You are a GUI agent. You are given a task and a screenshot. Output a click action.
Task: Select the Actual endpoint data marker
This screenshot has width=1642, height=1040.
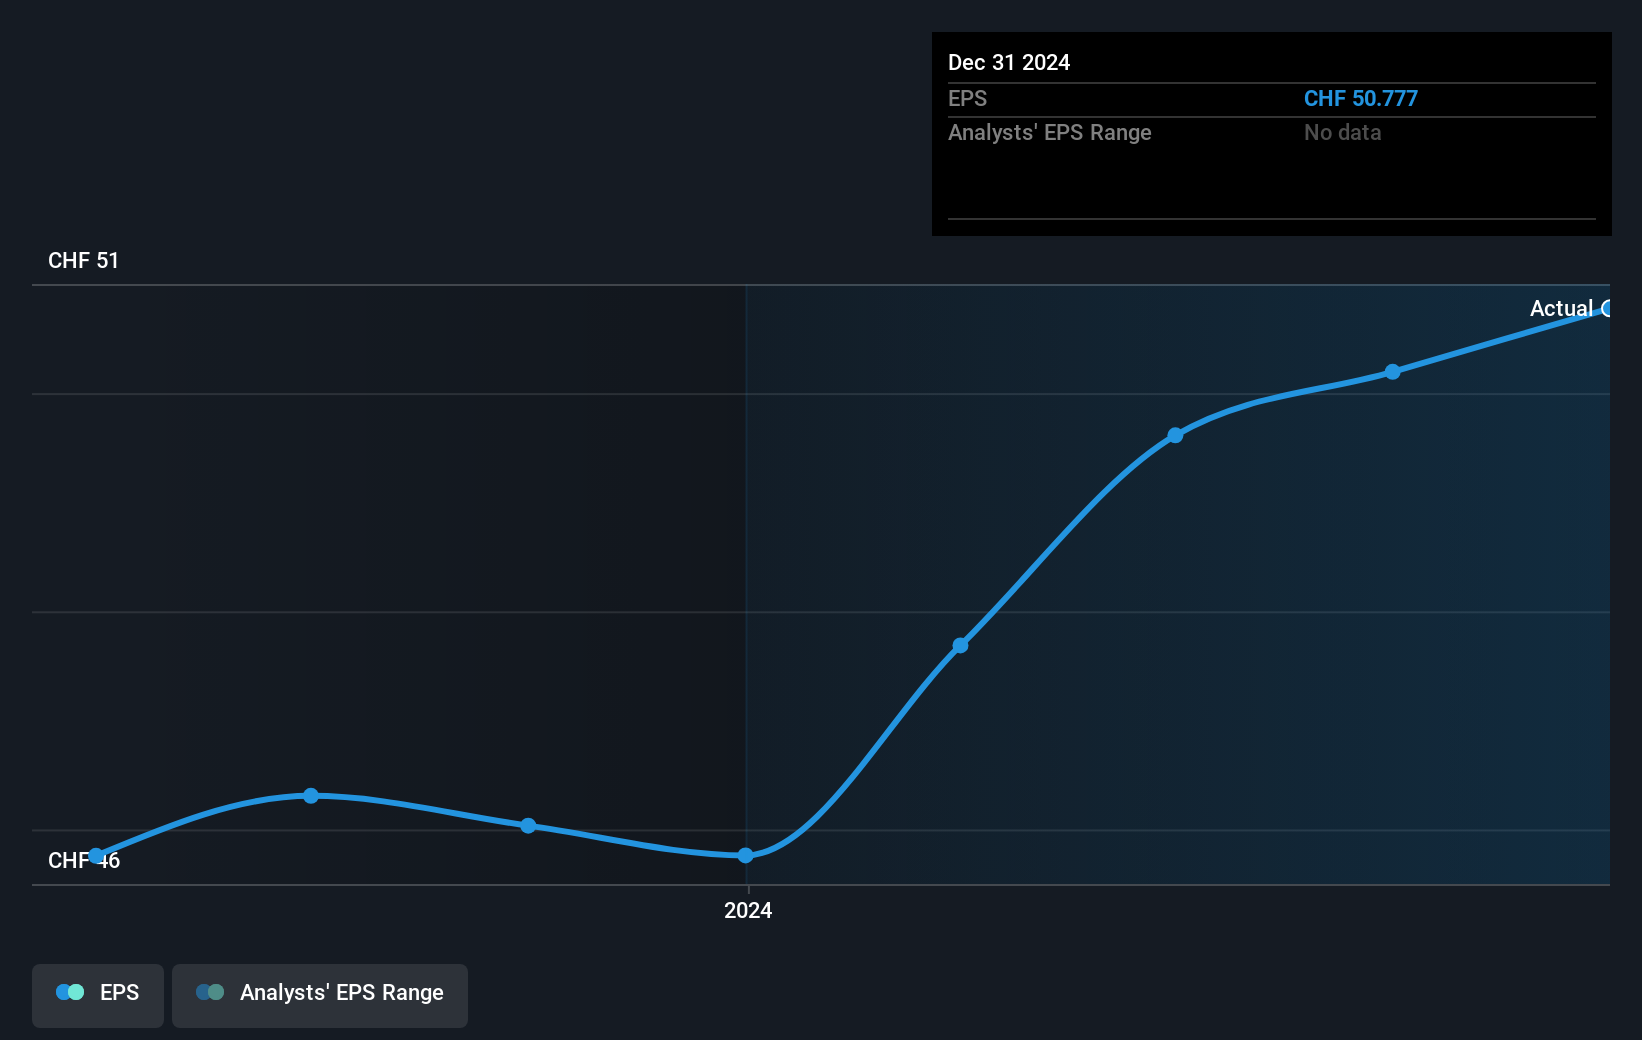coord(1607,308)
